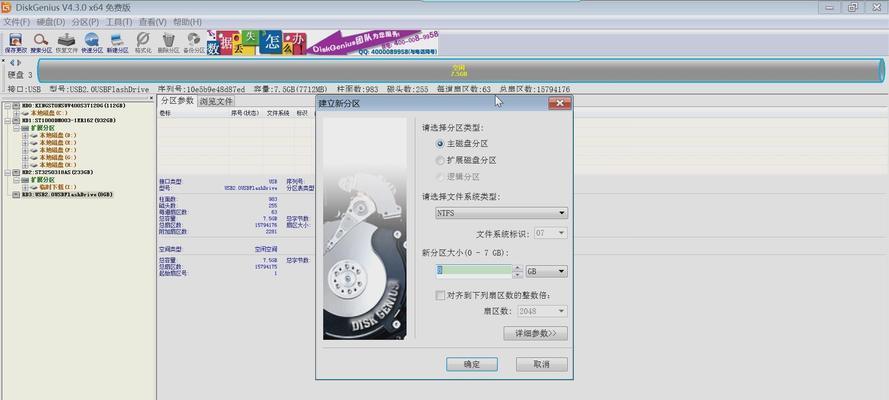This screenshot has width=889, height=400.
Task: Click the 序号(状态) column header
Action: tap(245, 113)
